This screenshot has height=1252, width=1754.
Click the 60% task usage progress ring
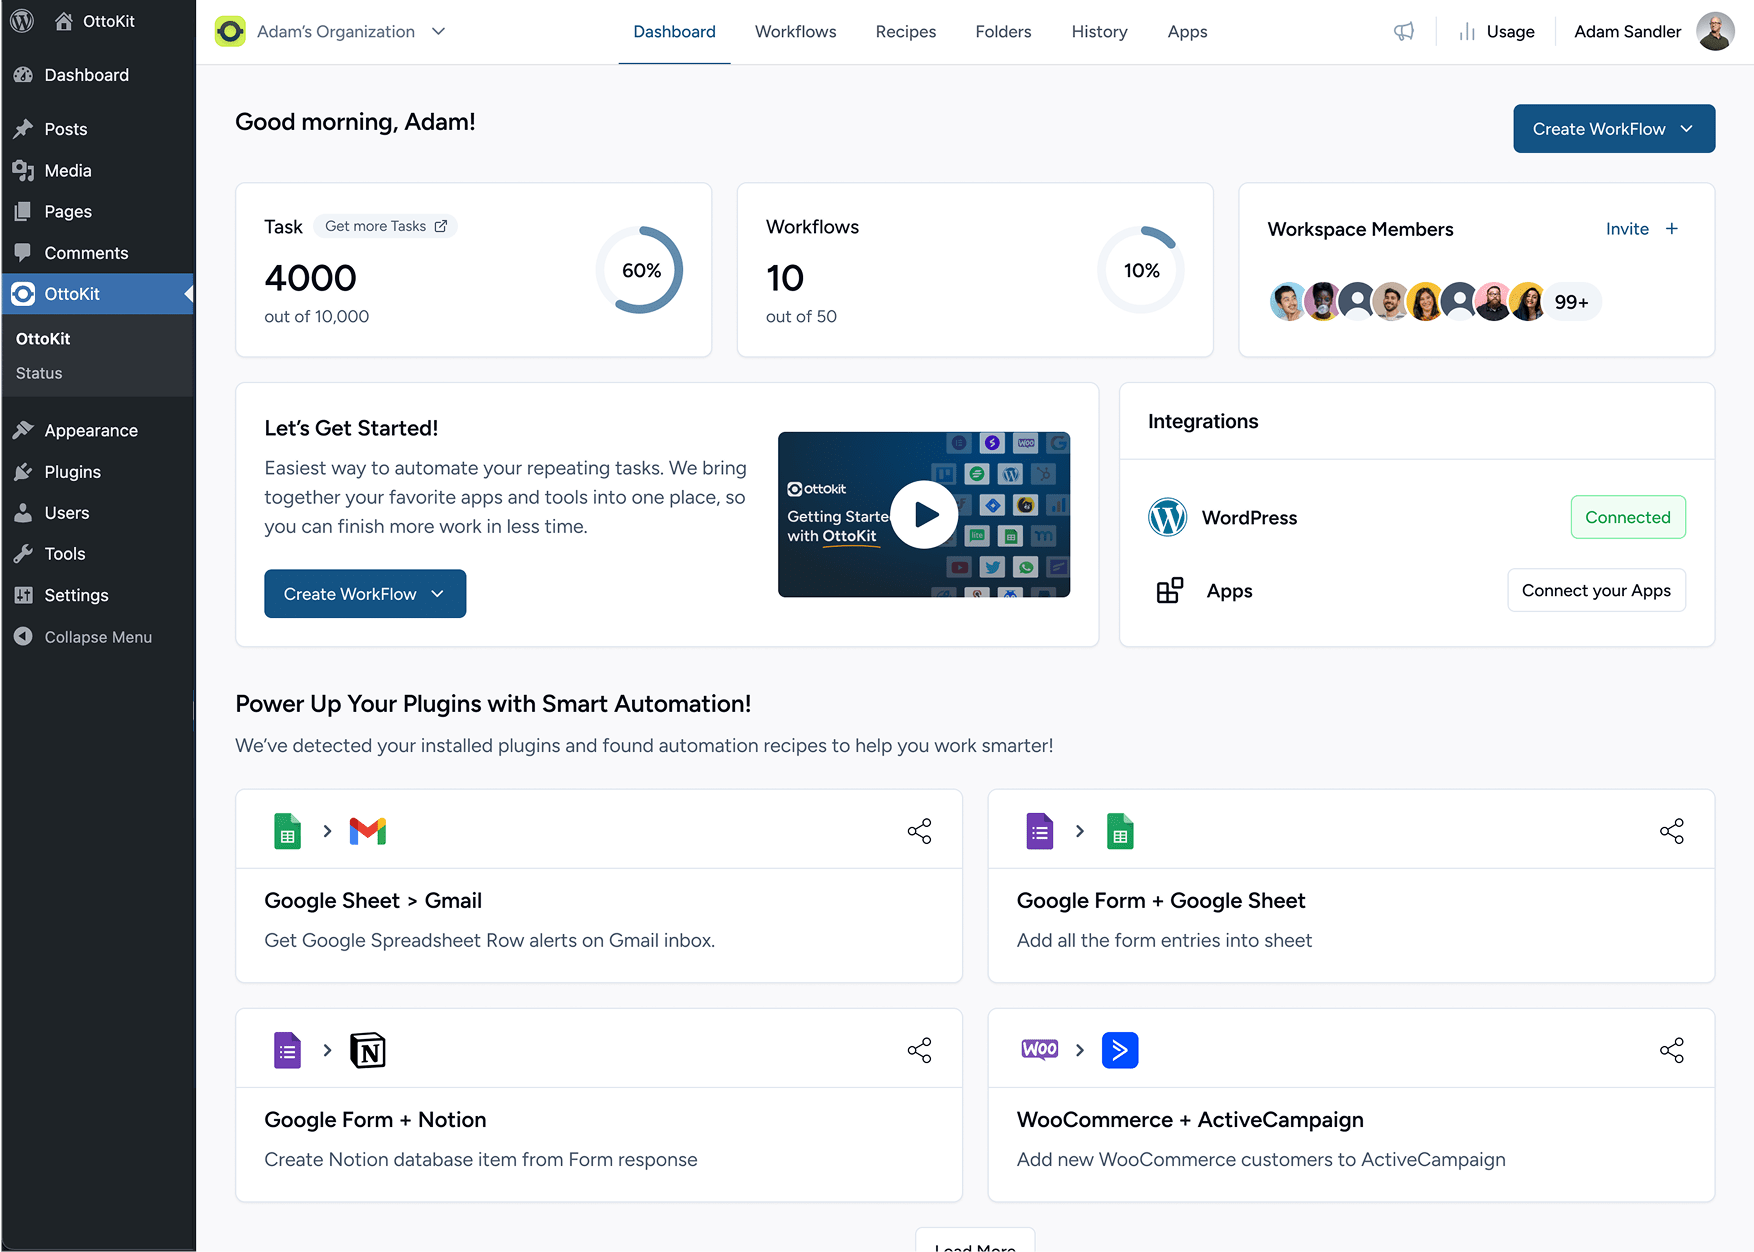click(640, 269)
